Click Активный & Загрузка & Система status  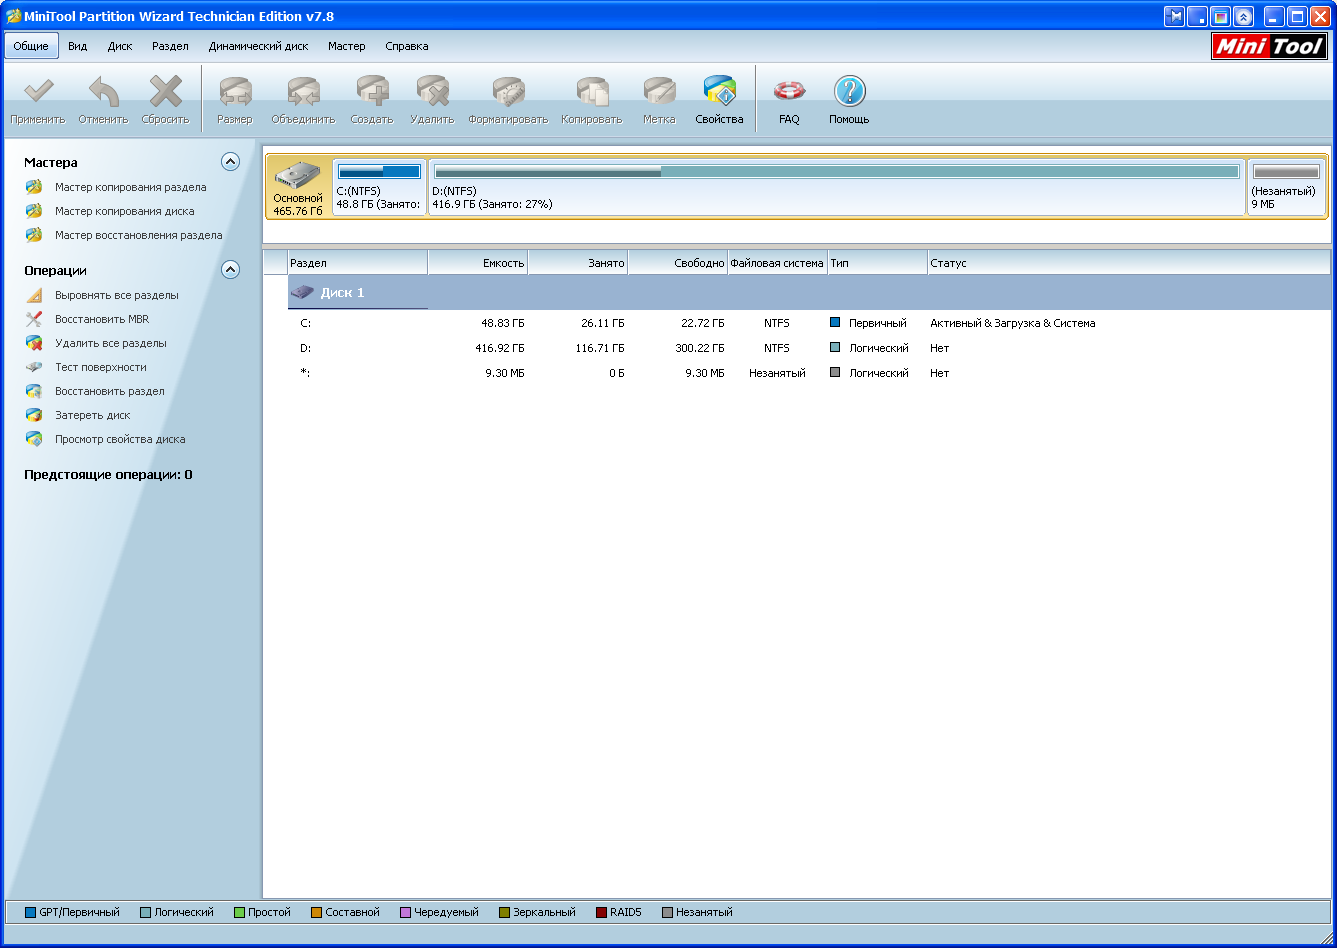(1012, 323)
